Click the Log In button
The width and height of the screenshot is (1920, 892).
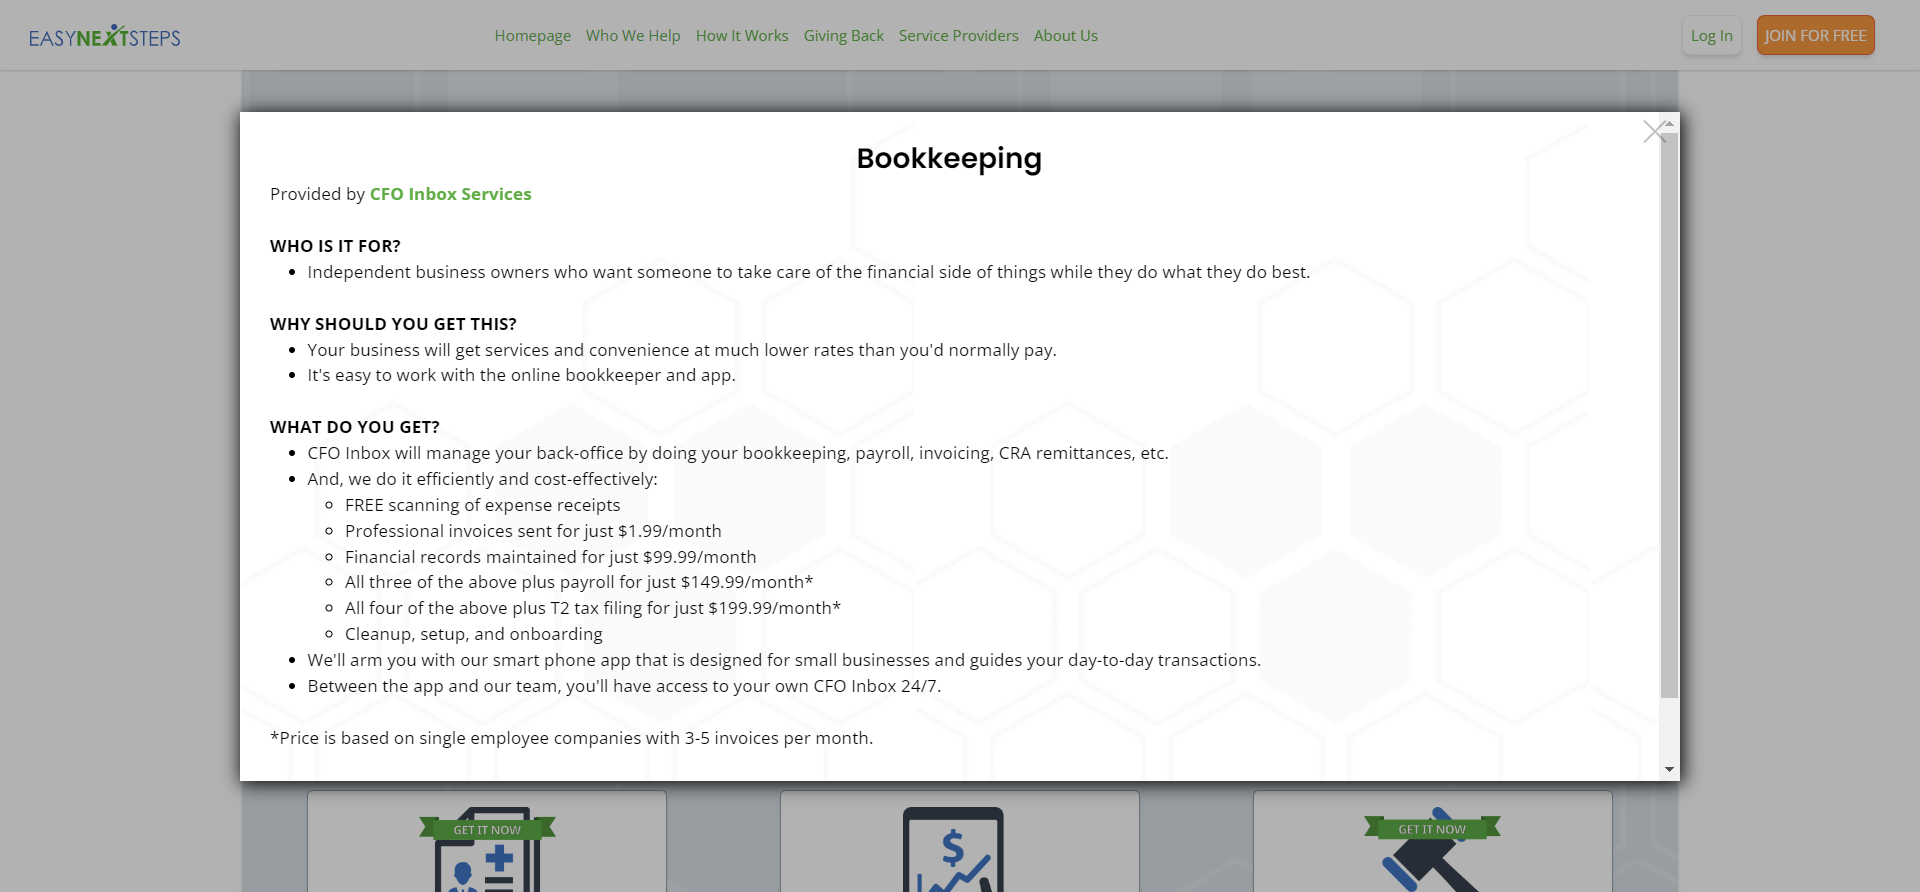[1712, 36]
